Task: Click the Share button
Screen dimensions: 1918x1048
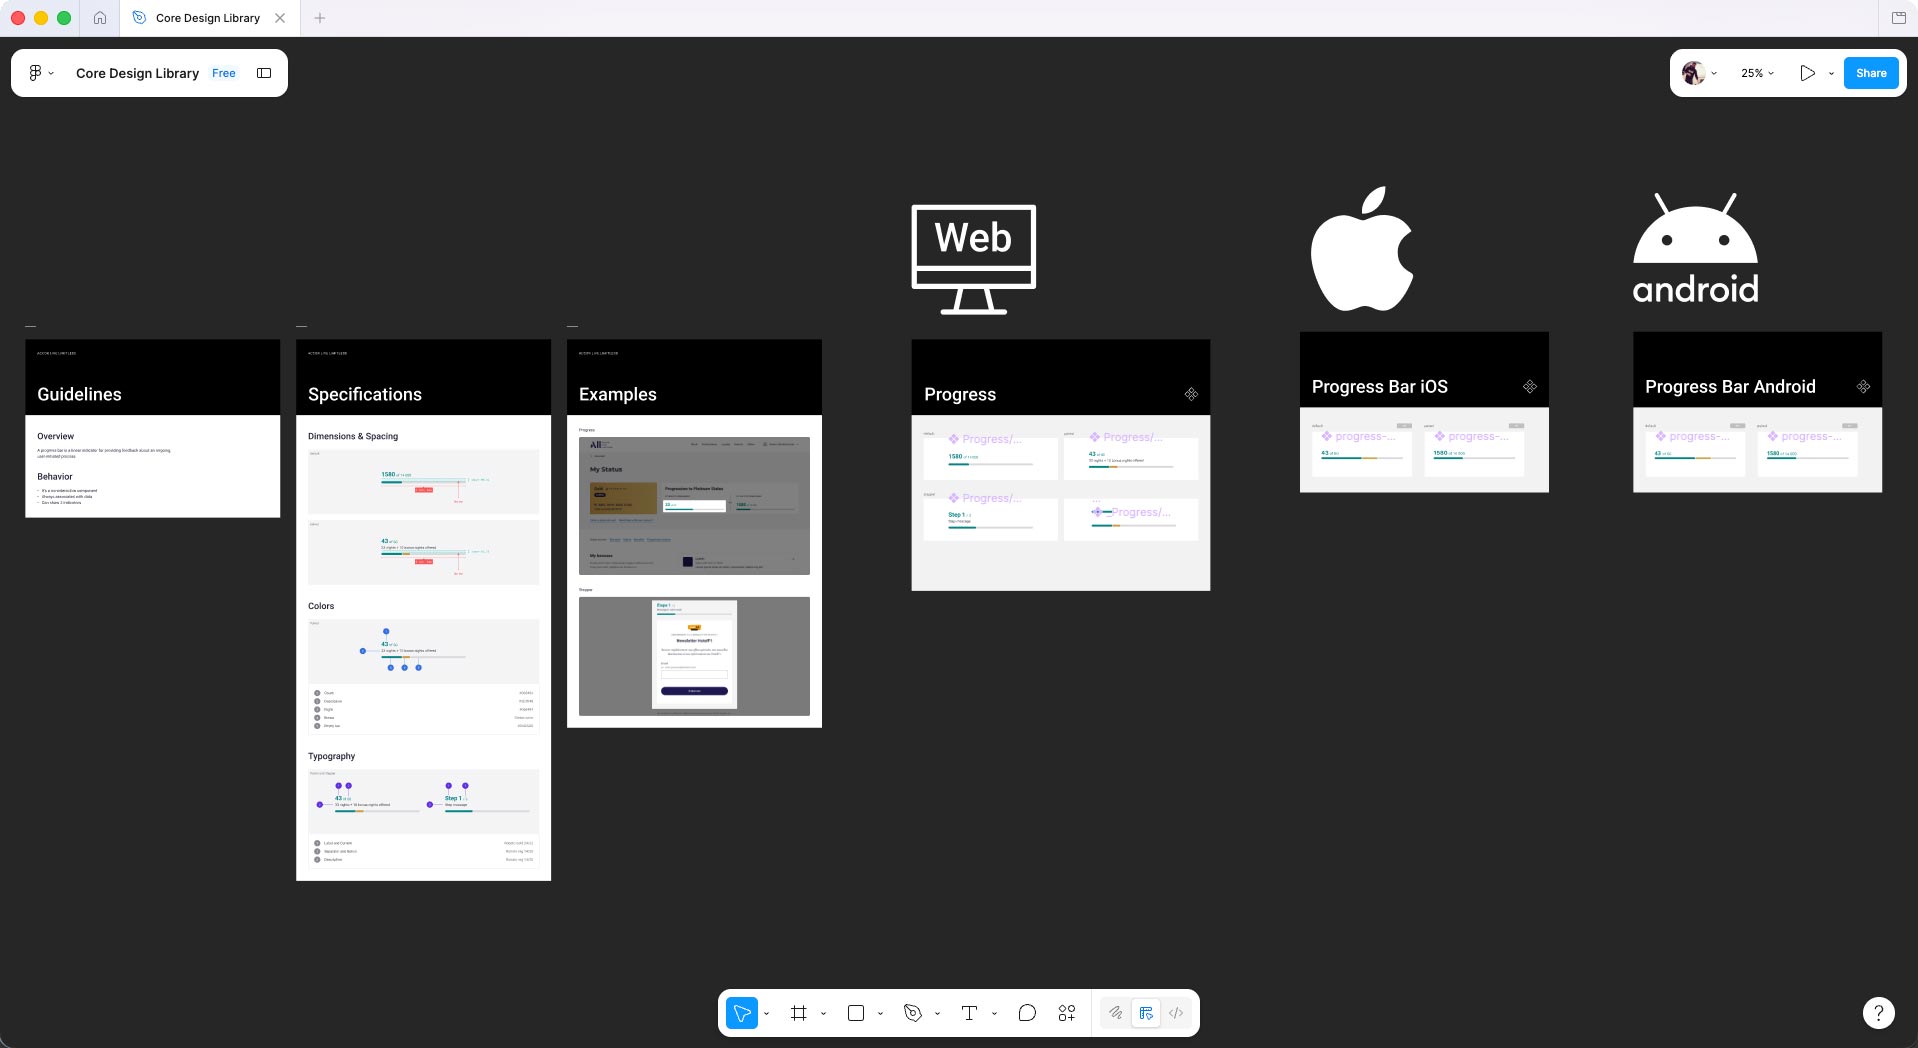Action: tap(1871, 73)
